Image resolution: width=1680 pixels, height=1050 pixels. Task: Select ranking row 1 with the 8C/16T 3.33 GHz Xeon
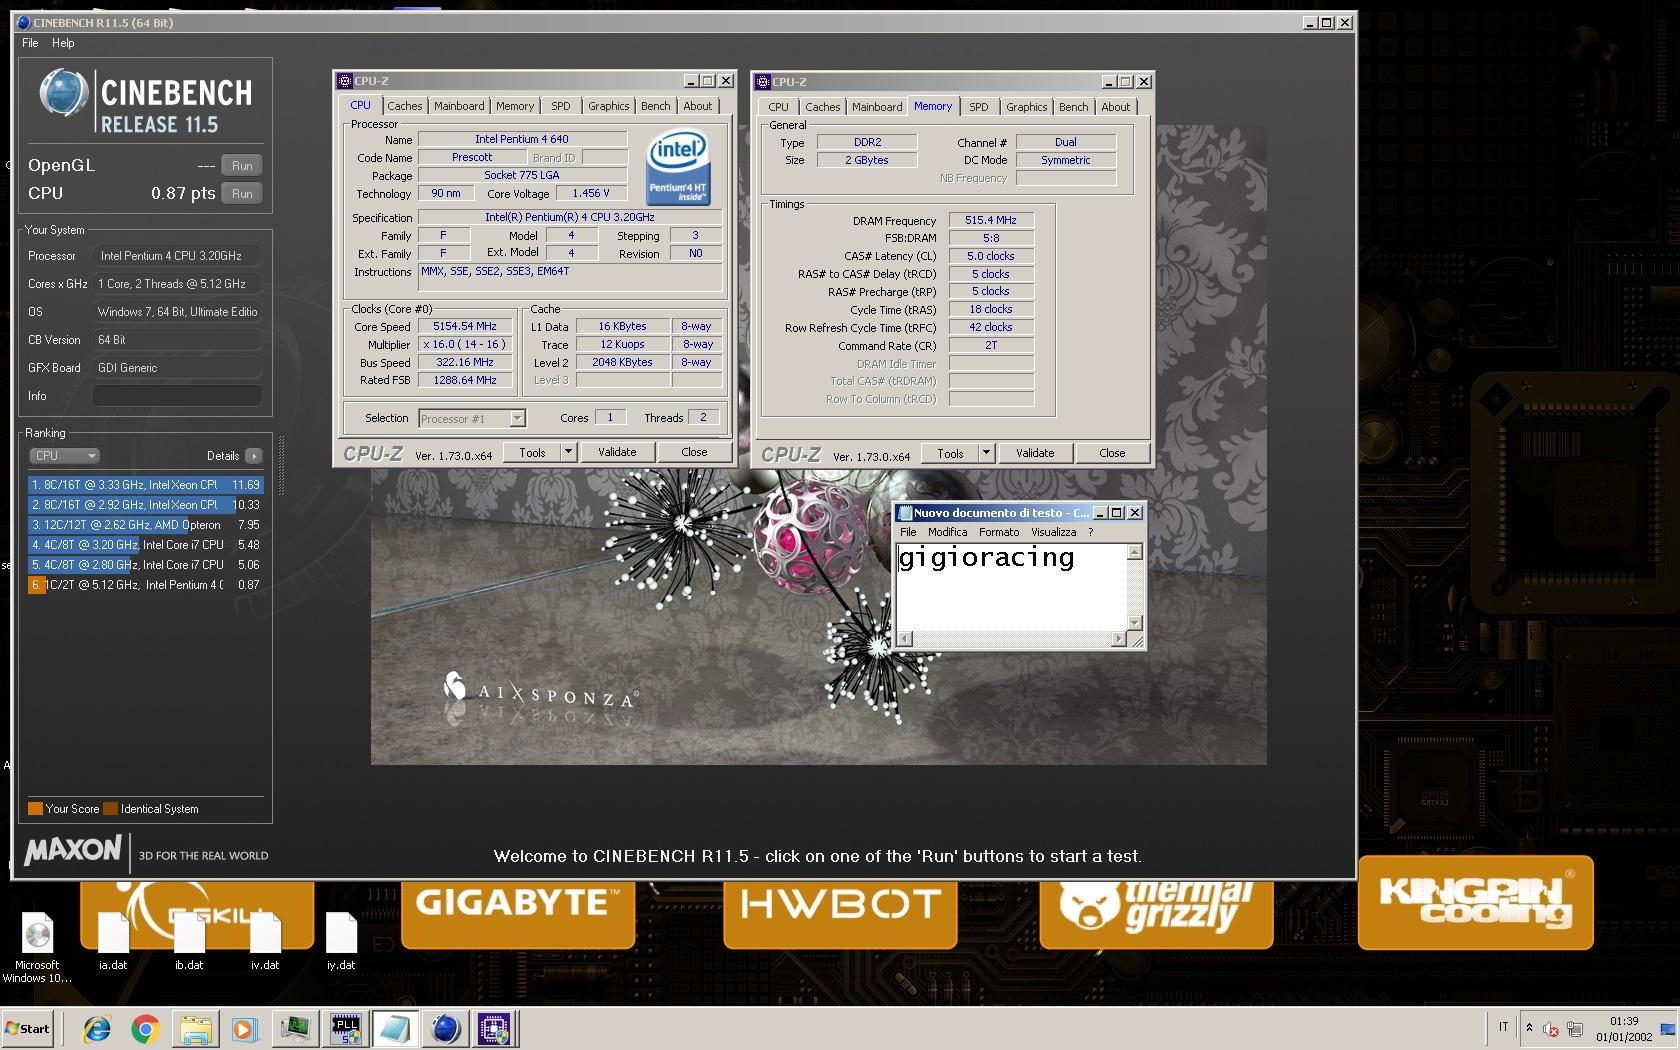point(146,485)
